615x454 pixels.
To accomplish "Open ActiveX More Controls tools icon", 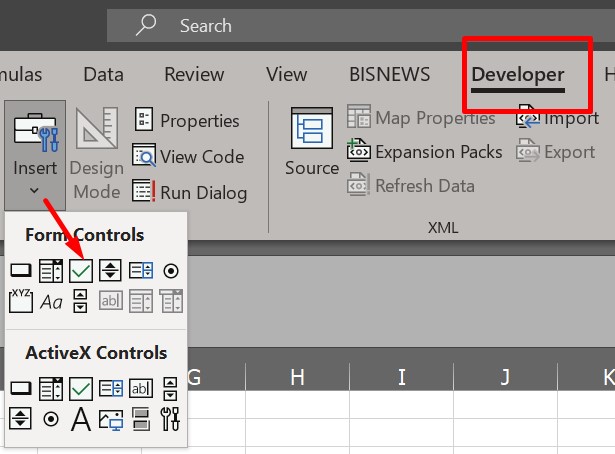I will 171,419.
